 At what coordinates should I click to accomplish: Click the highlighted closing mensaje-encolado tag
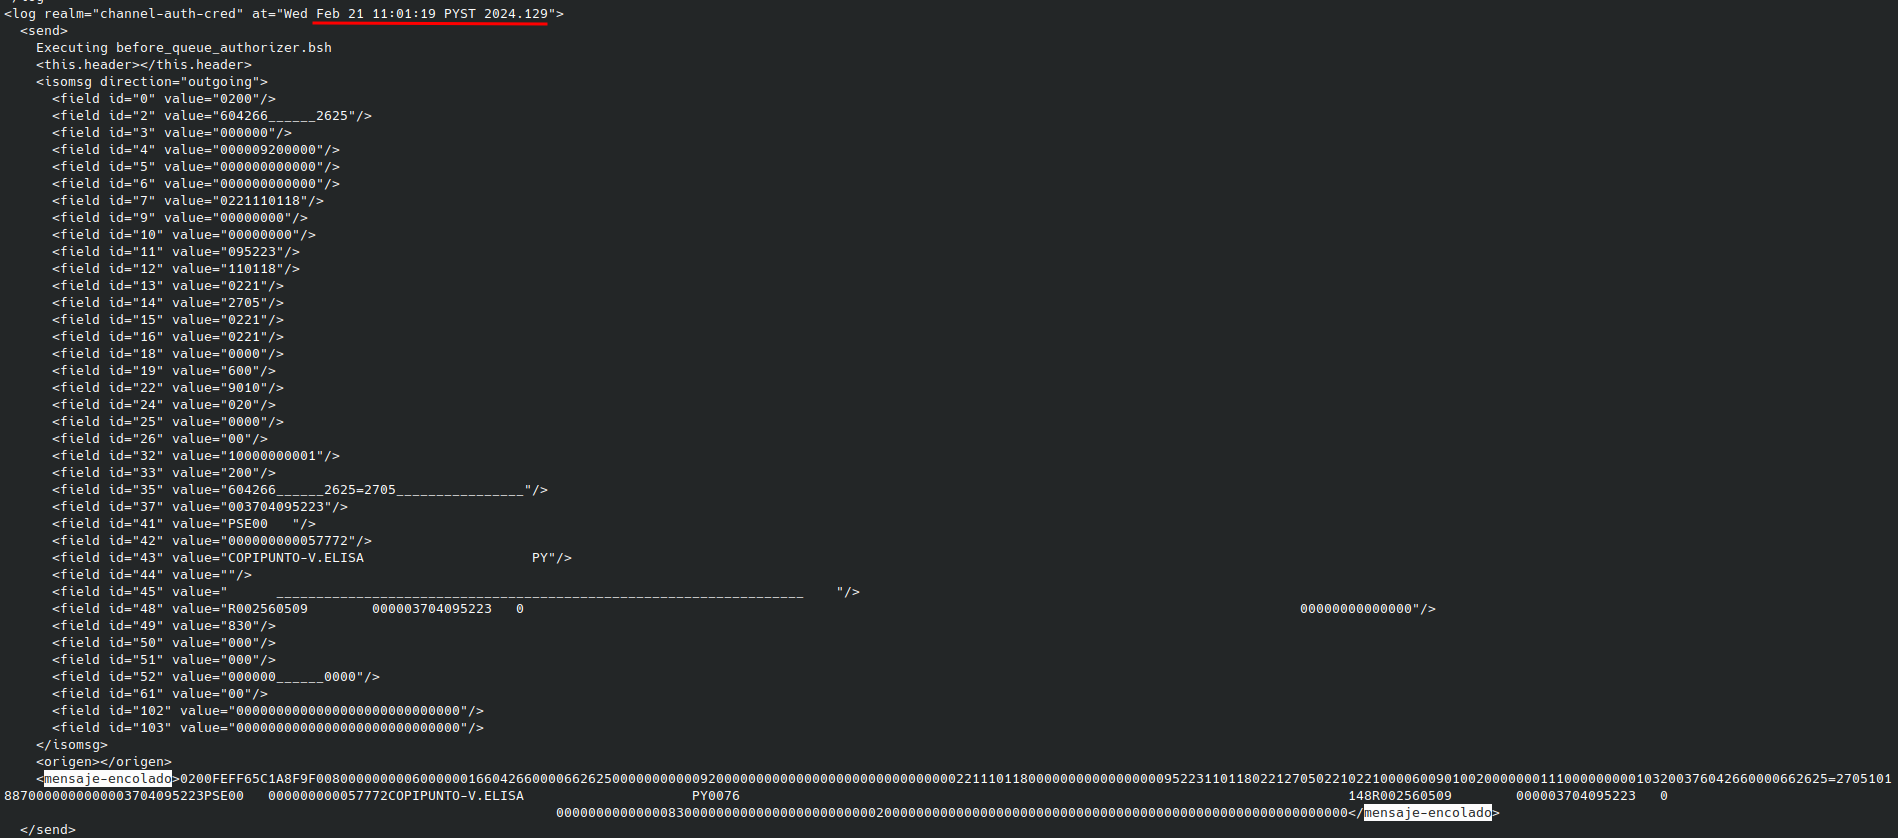pyautogui.click(x=1428, y=813)
